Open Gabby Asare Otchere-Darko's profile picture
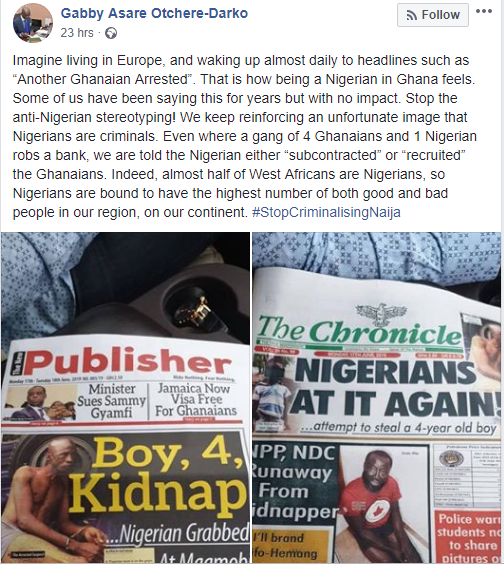 (x=33, y=23)
